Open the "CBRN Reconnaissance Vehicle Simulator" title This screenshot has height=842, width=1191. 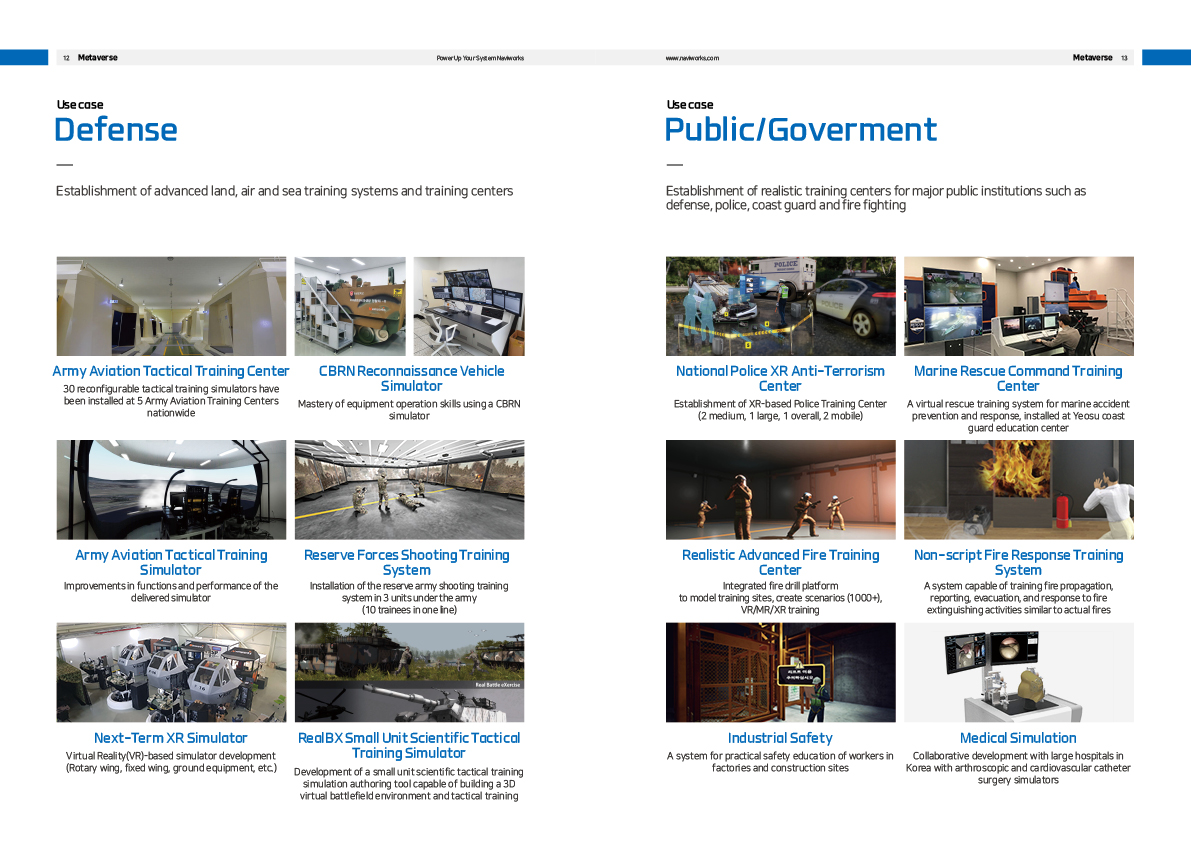tap(411, 378)
